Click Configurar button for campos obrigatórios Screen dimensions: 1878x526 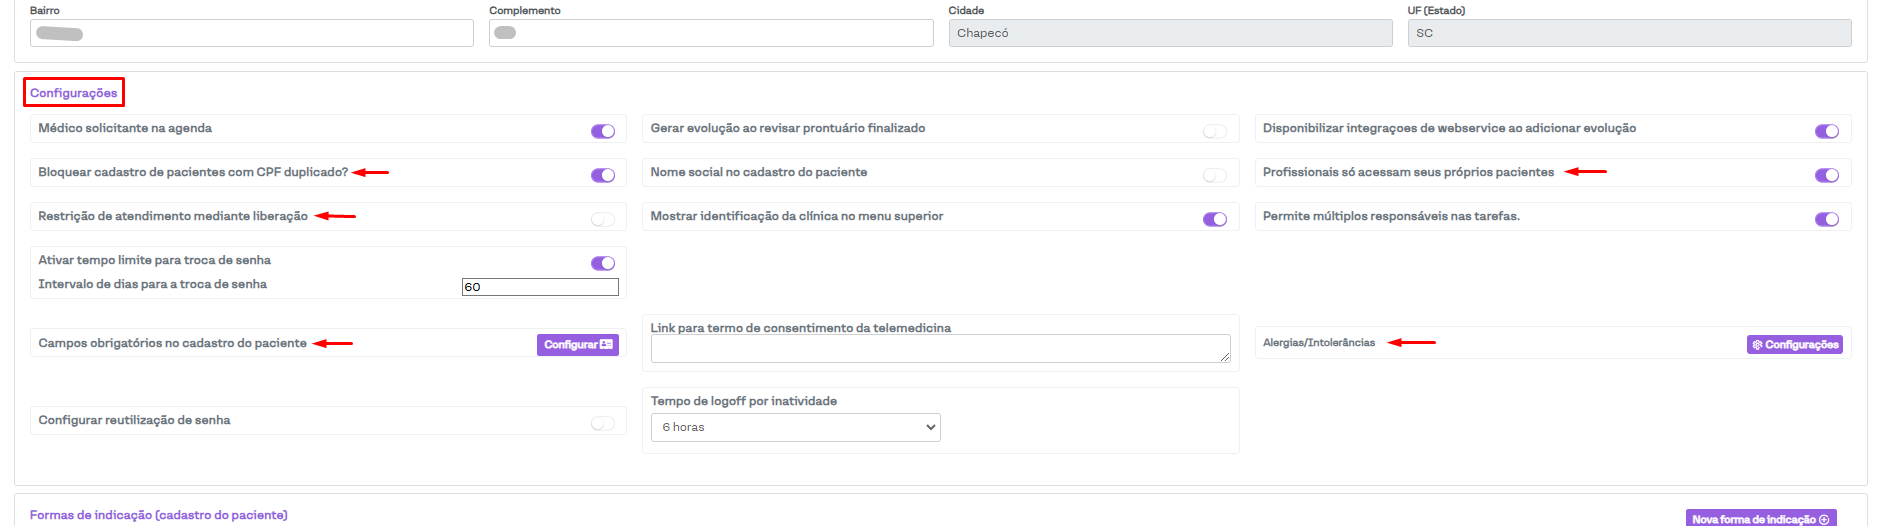click(577, 344)
